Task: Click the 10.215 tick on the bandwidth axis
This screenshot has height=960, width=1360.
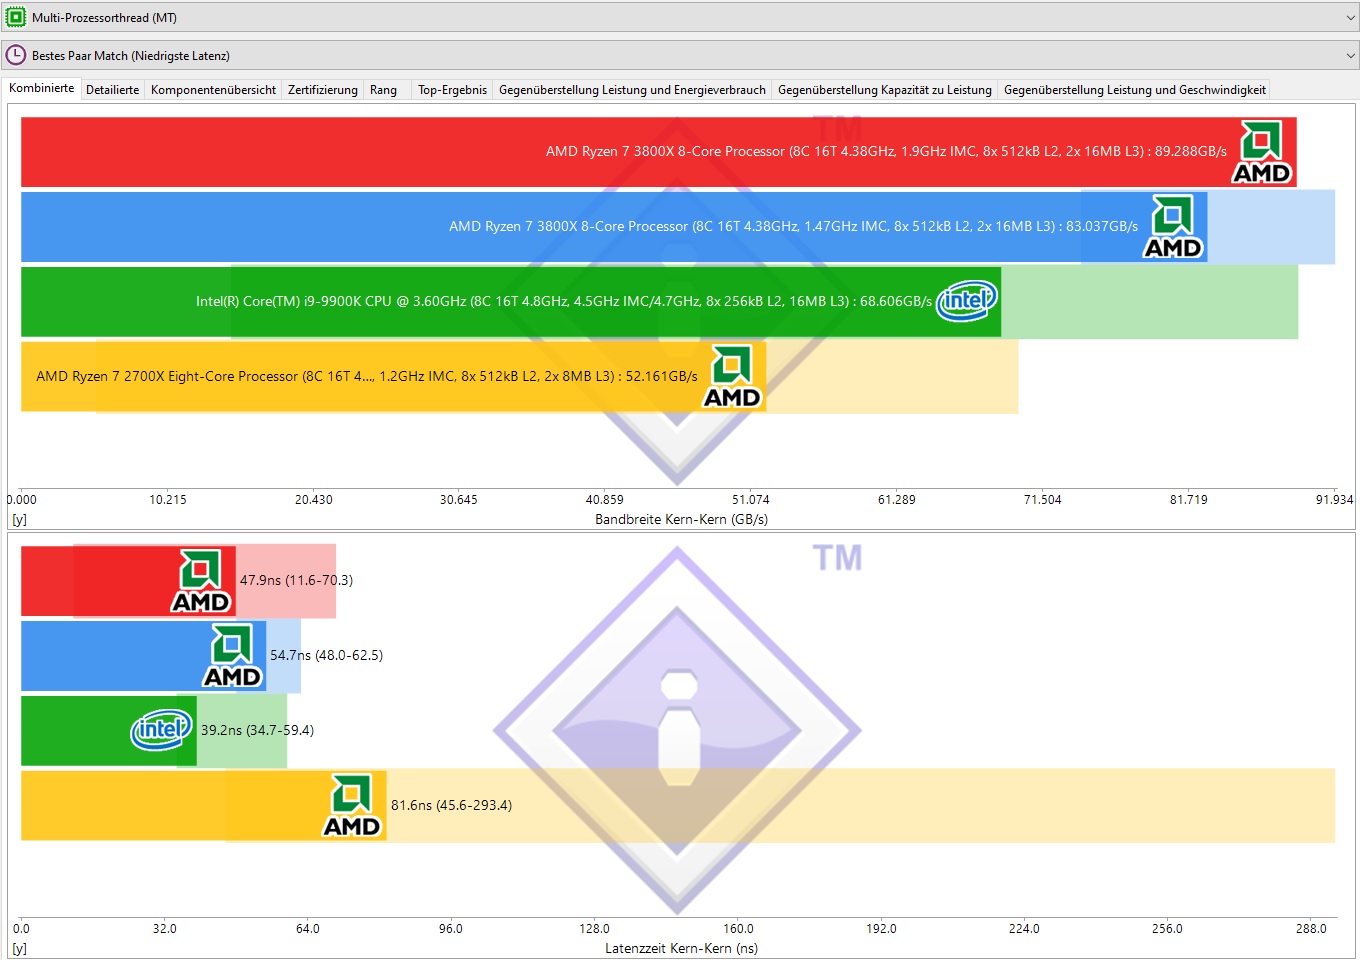Action: (168, 499)
